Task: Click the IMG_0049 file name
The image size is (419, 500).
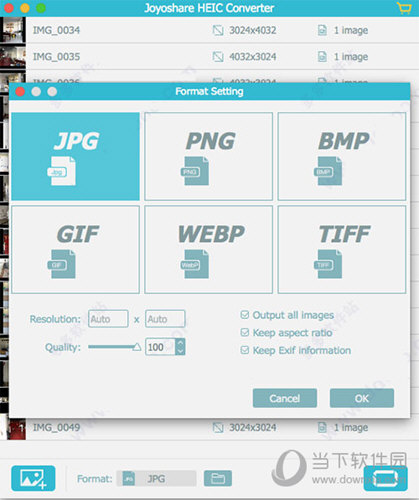Action: tap(56, 428)
